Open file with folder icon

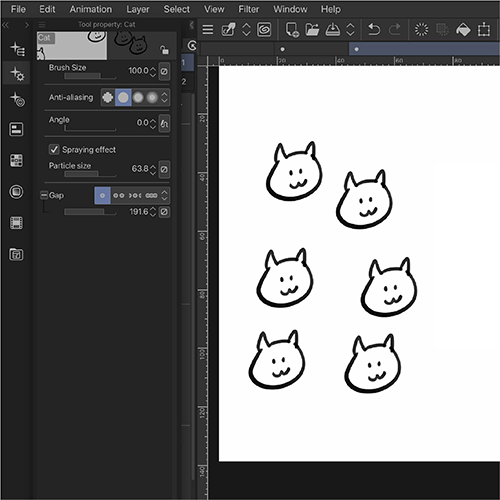click(x=312, y=30)
